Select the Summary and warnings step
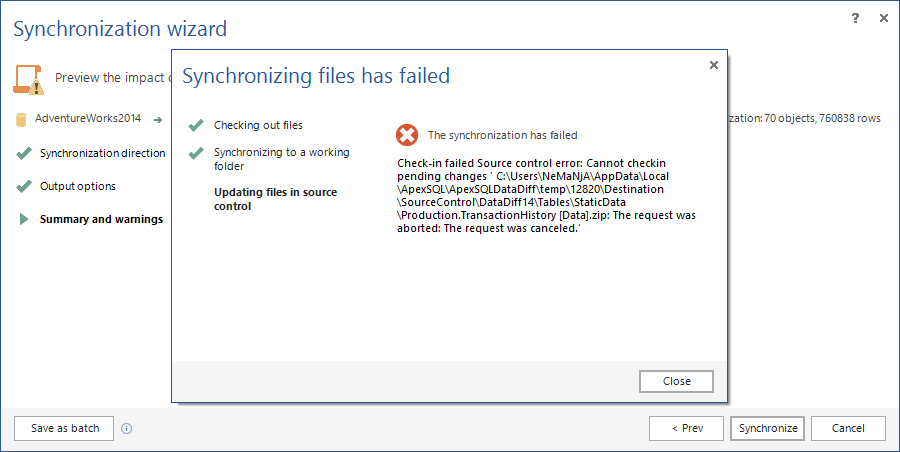 click(101, 219)
